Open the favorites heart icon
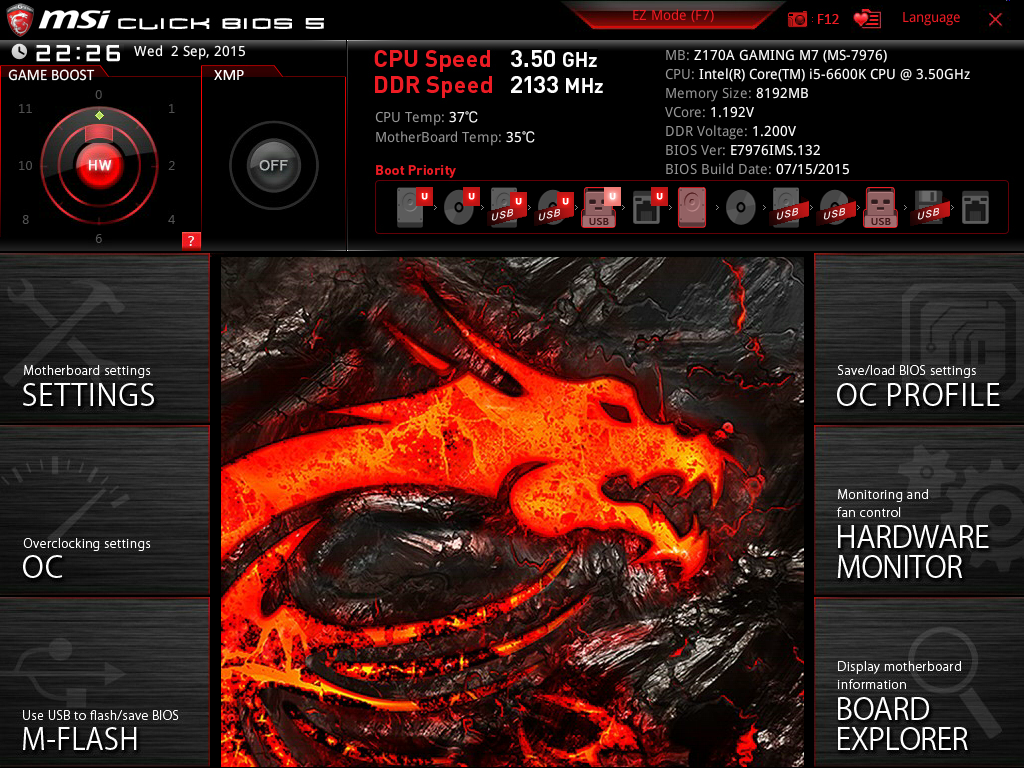1024x768 pixels. pos(867,19)
